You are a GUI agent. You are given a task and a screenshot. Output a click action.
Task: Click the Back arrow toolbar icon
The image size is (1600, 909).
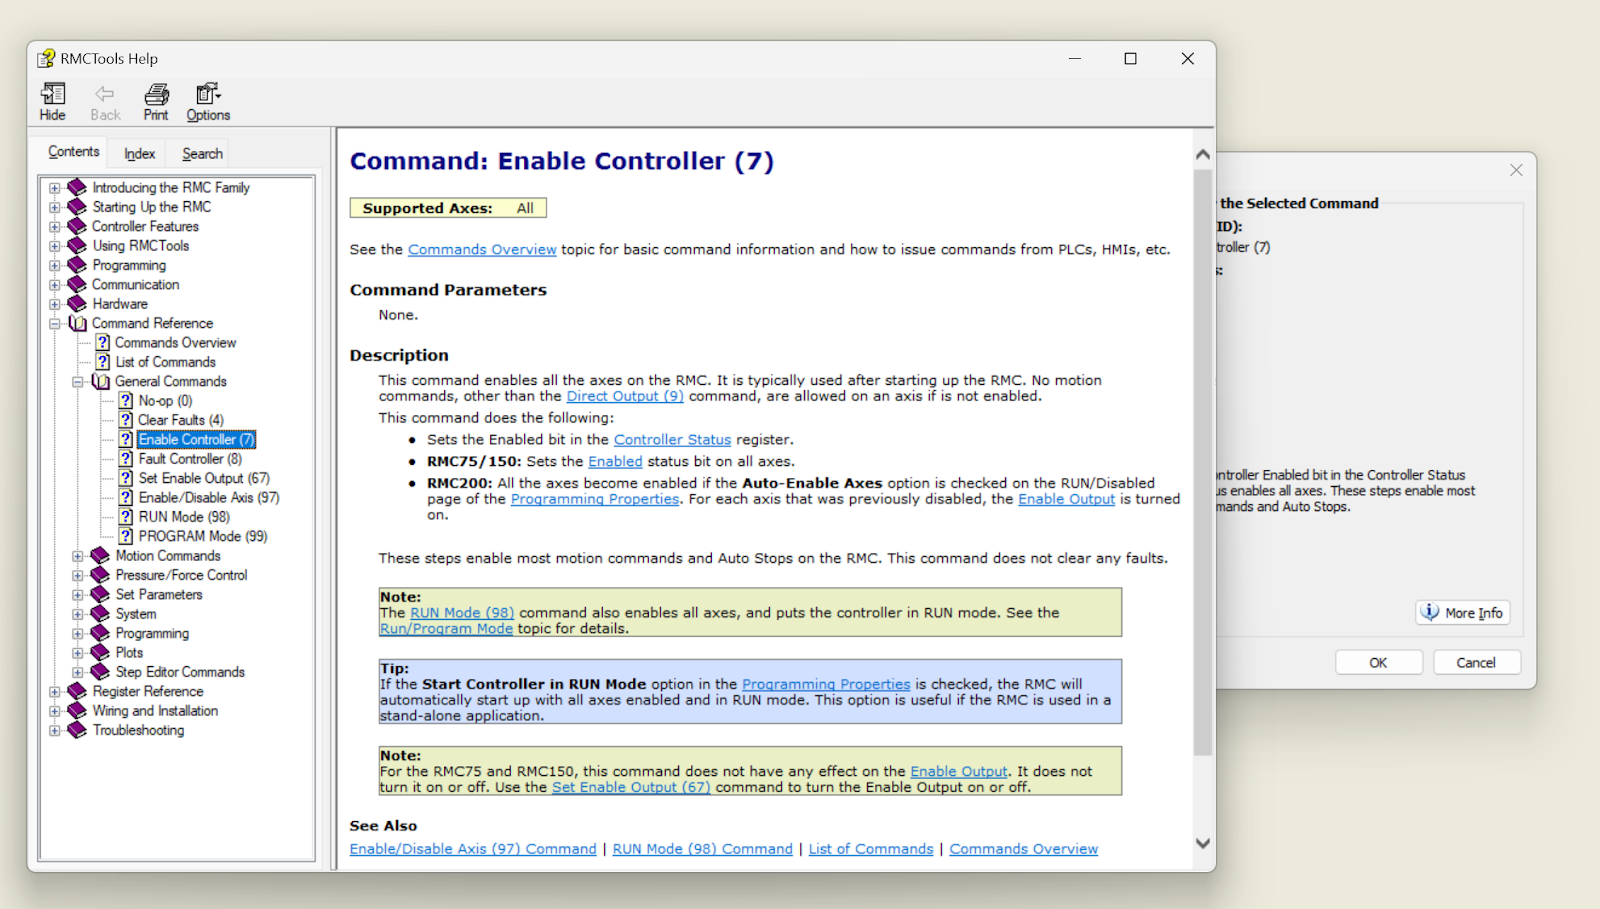click(104, 94)
